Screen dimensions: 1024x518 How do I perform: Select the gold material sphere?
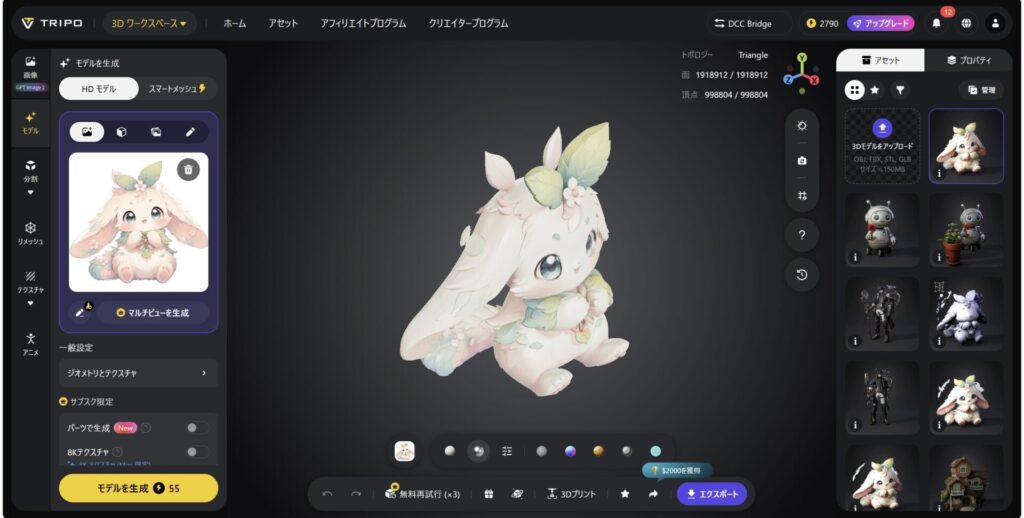[598, 451]
